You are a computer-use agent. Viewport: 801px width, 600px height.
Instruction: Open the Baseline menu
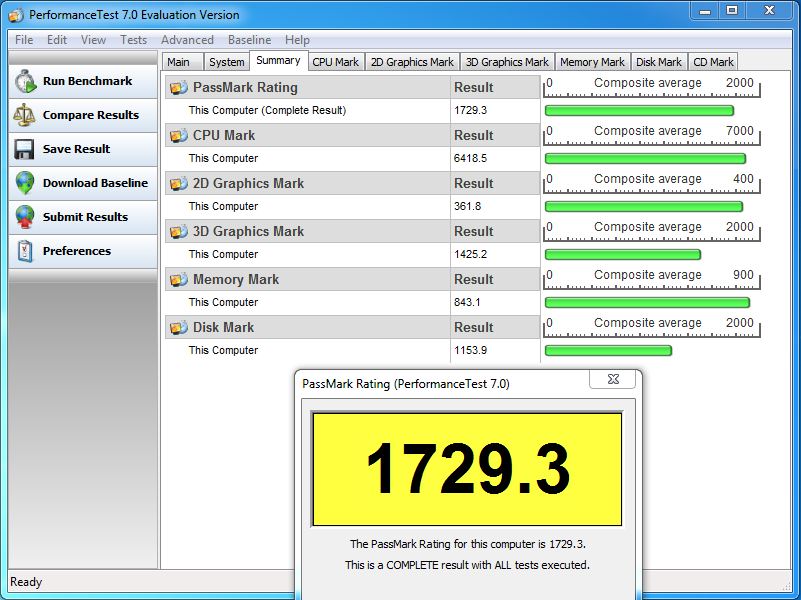tap(249, 40)
